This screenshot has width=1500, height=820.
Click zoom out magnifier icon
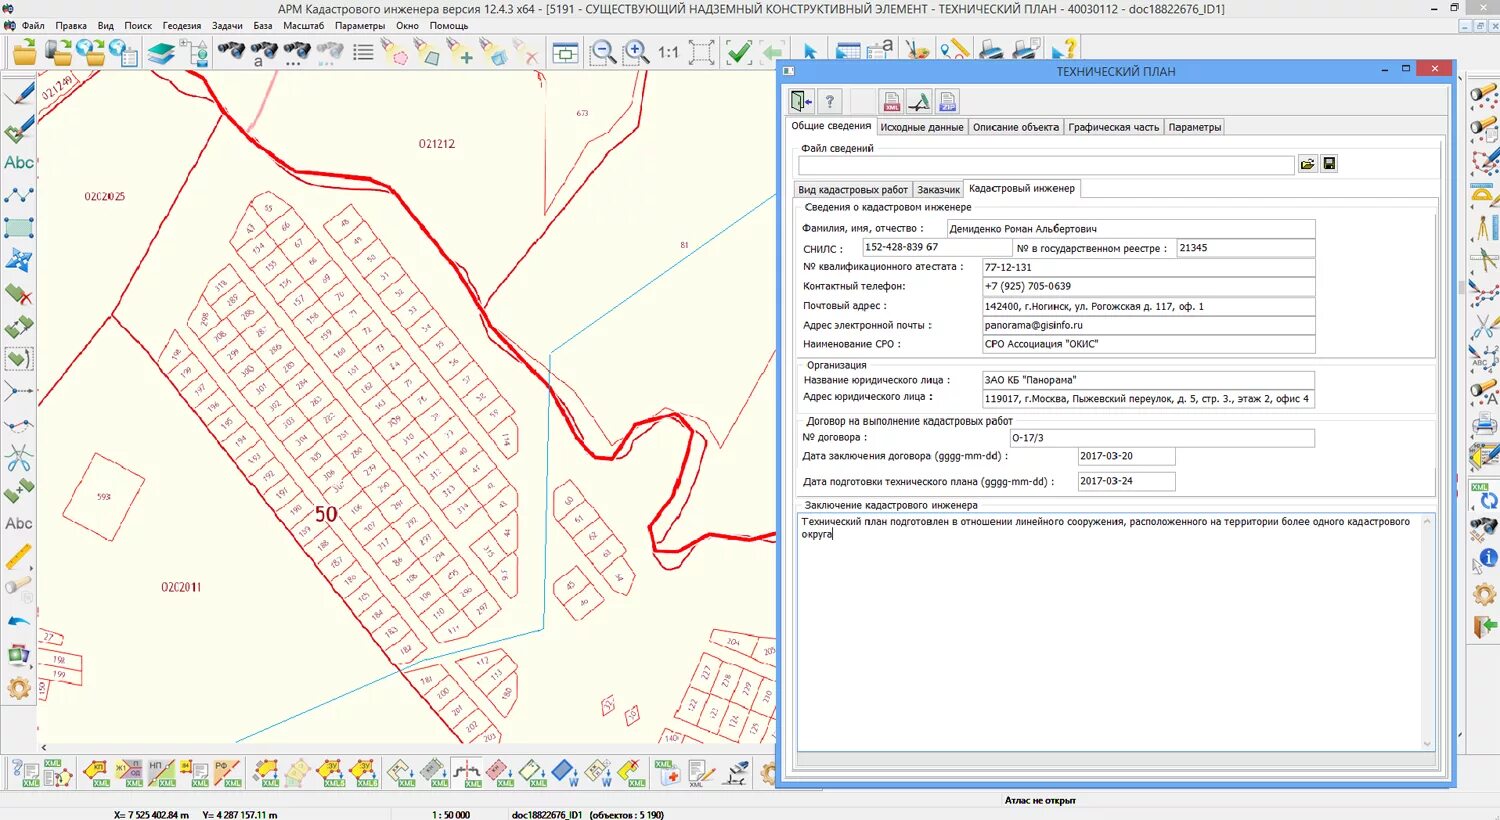(x=603, y=52)
